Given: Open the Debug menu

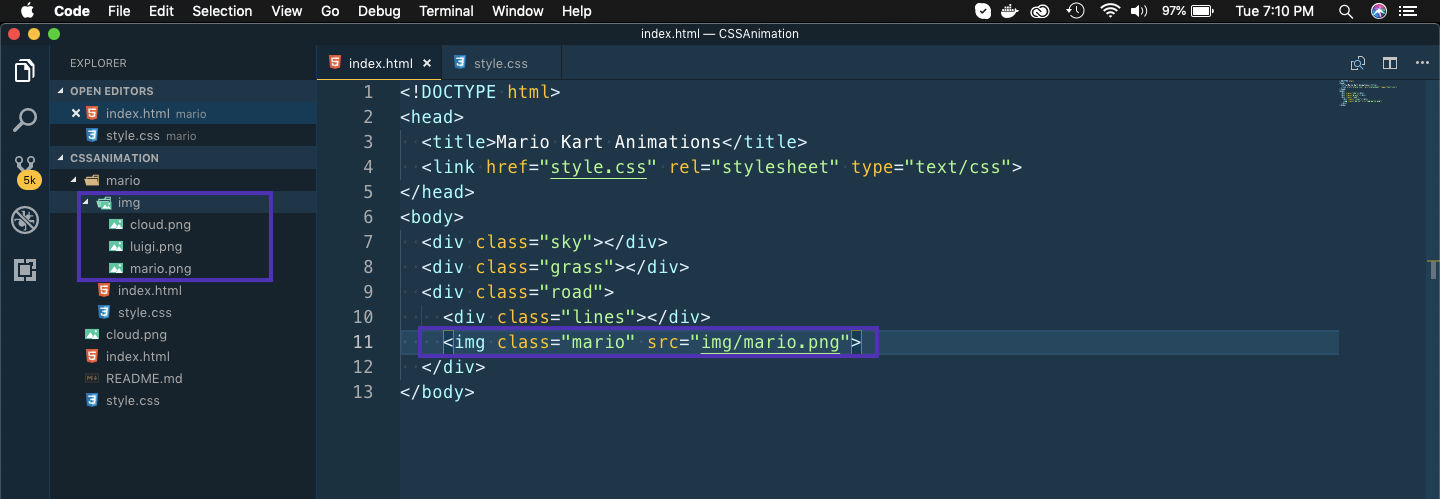Looking at the screenshot, I should tap(379, 11).
